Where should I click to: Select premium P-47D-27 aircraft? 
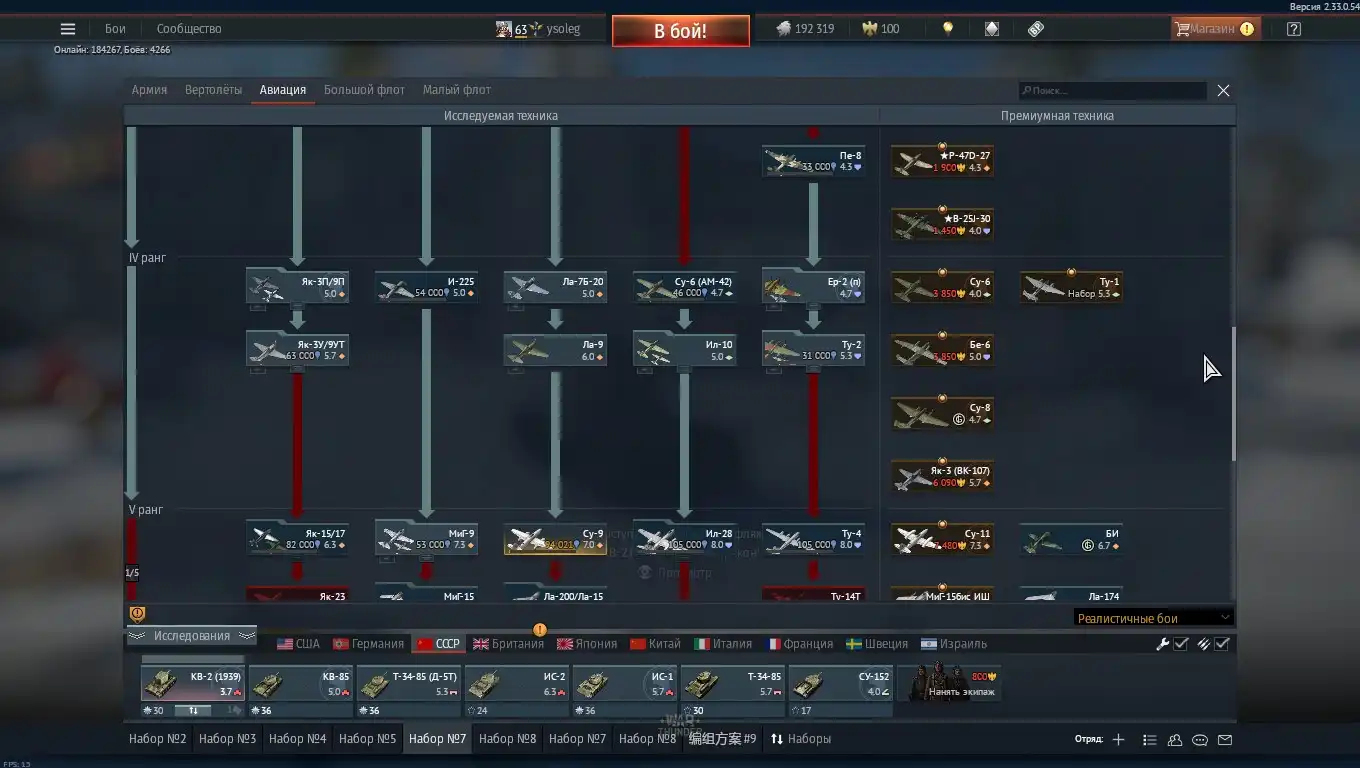coord(942,161)
